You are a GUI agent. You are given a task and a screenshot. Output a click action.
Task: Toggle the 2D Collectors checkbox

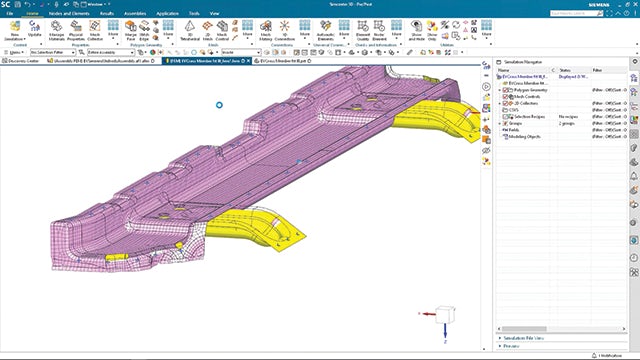(x=505, y=103)
